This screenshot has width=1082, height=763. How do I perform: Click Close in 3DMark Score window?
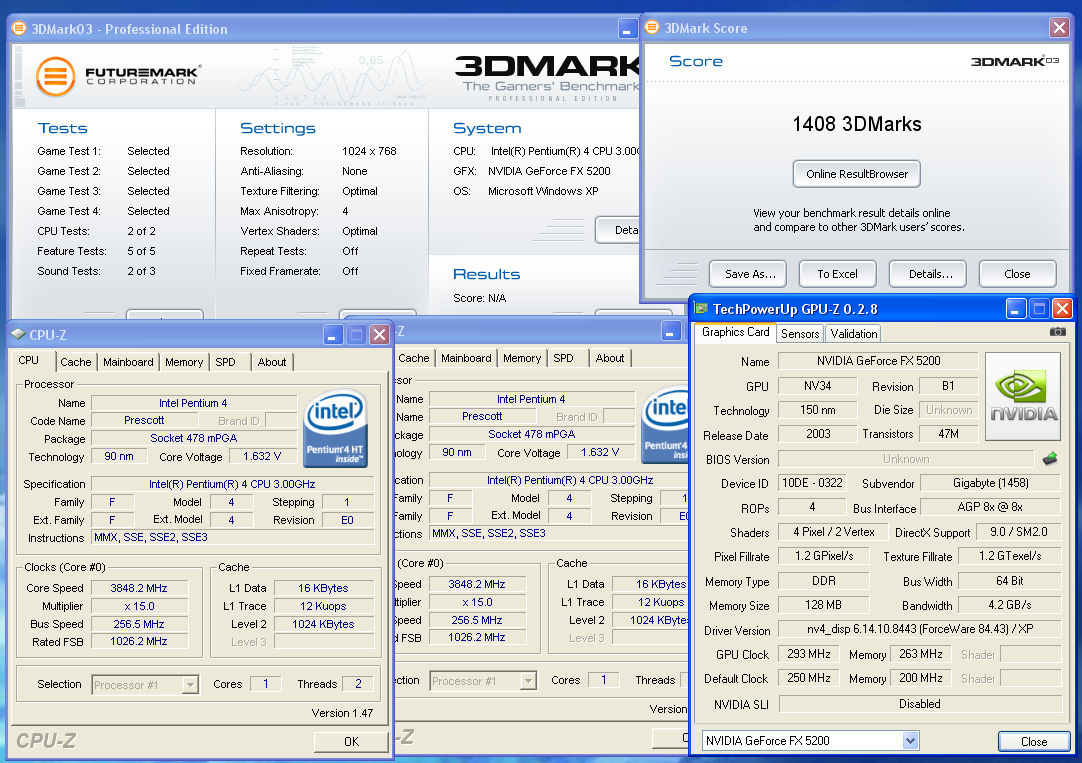coord(1017,274)
